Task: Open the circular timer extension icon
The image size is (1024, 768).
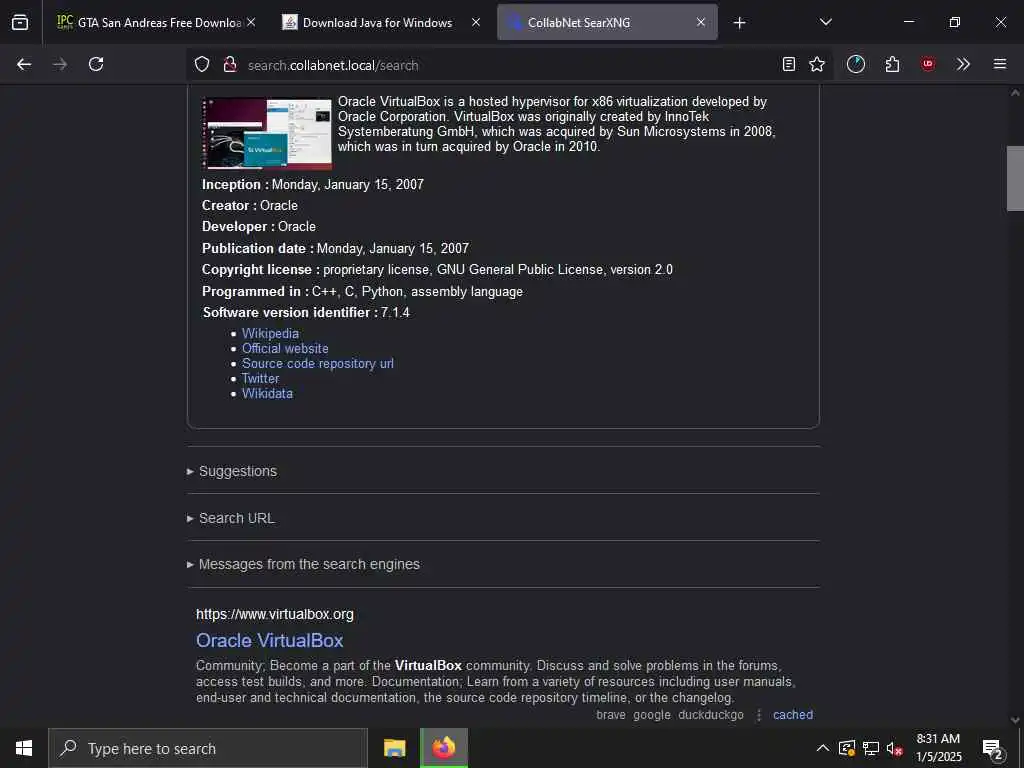Action: [856, 64]
